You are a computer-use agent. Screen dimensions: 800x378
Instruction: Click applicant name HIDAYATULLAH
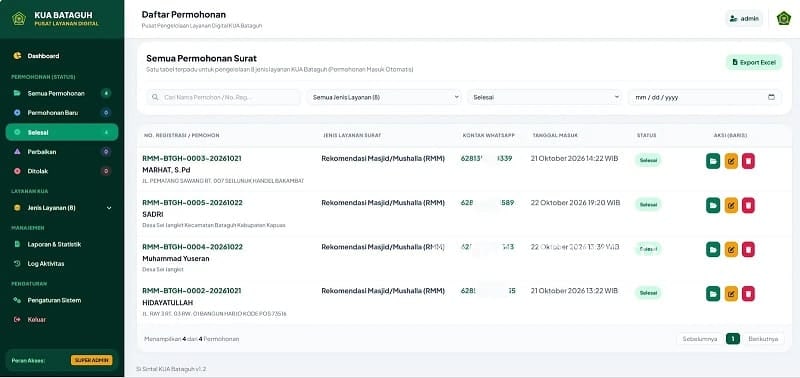[168, 303]
